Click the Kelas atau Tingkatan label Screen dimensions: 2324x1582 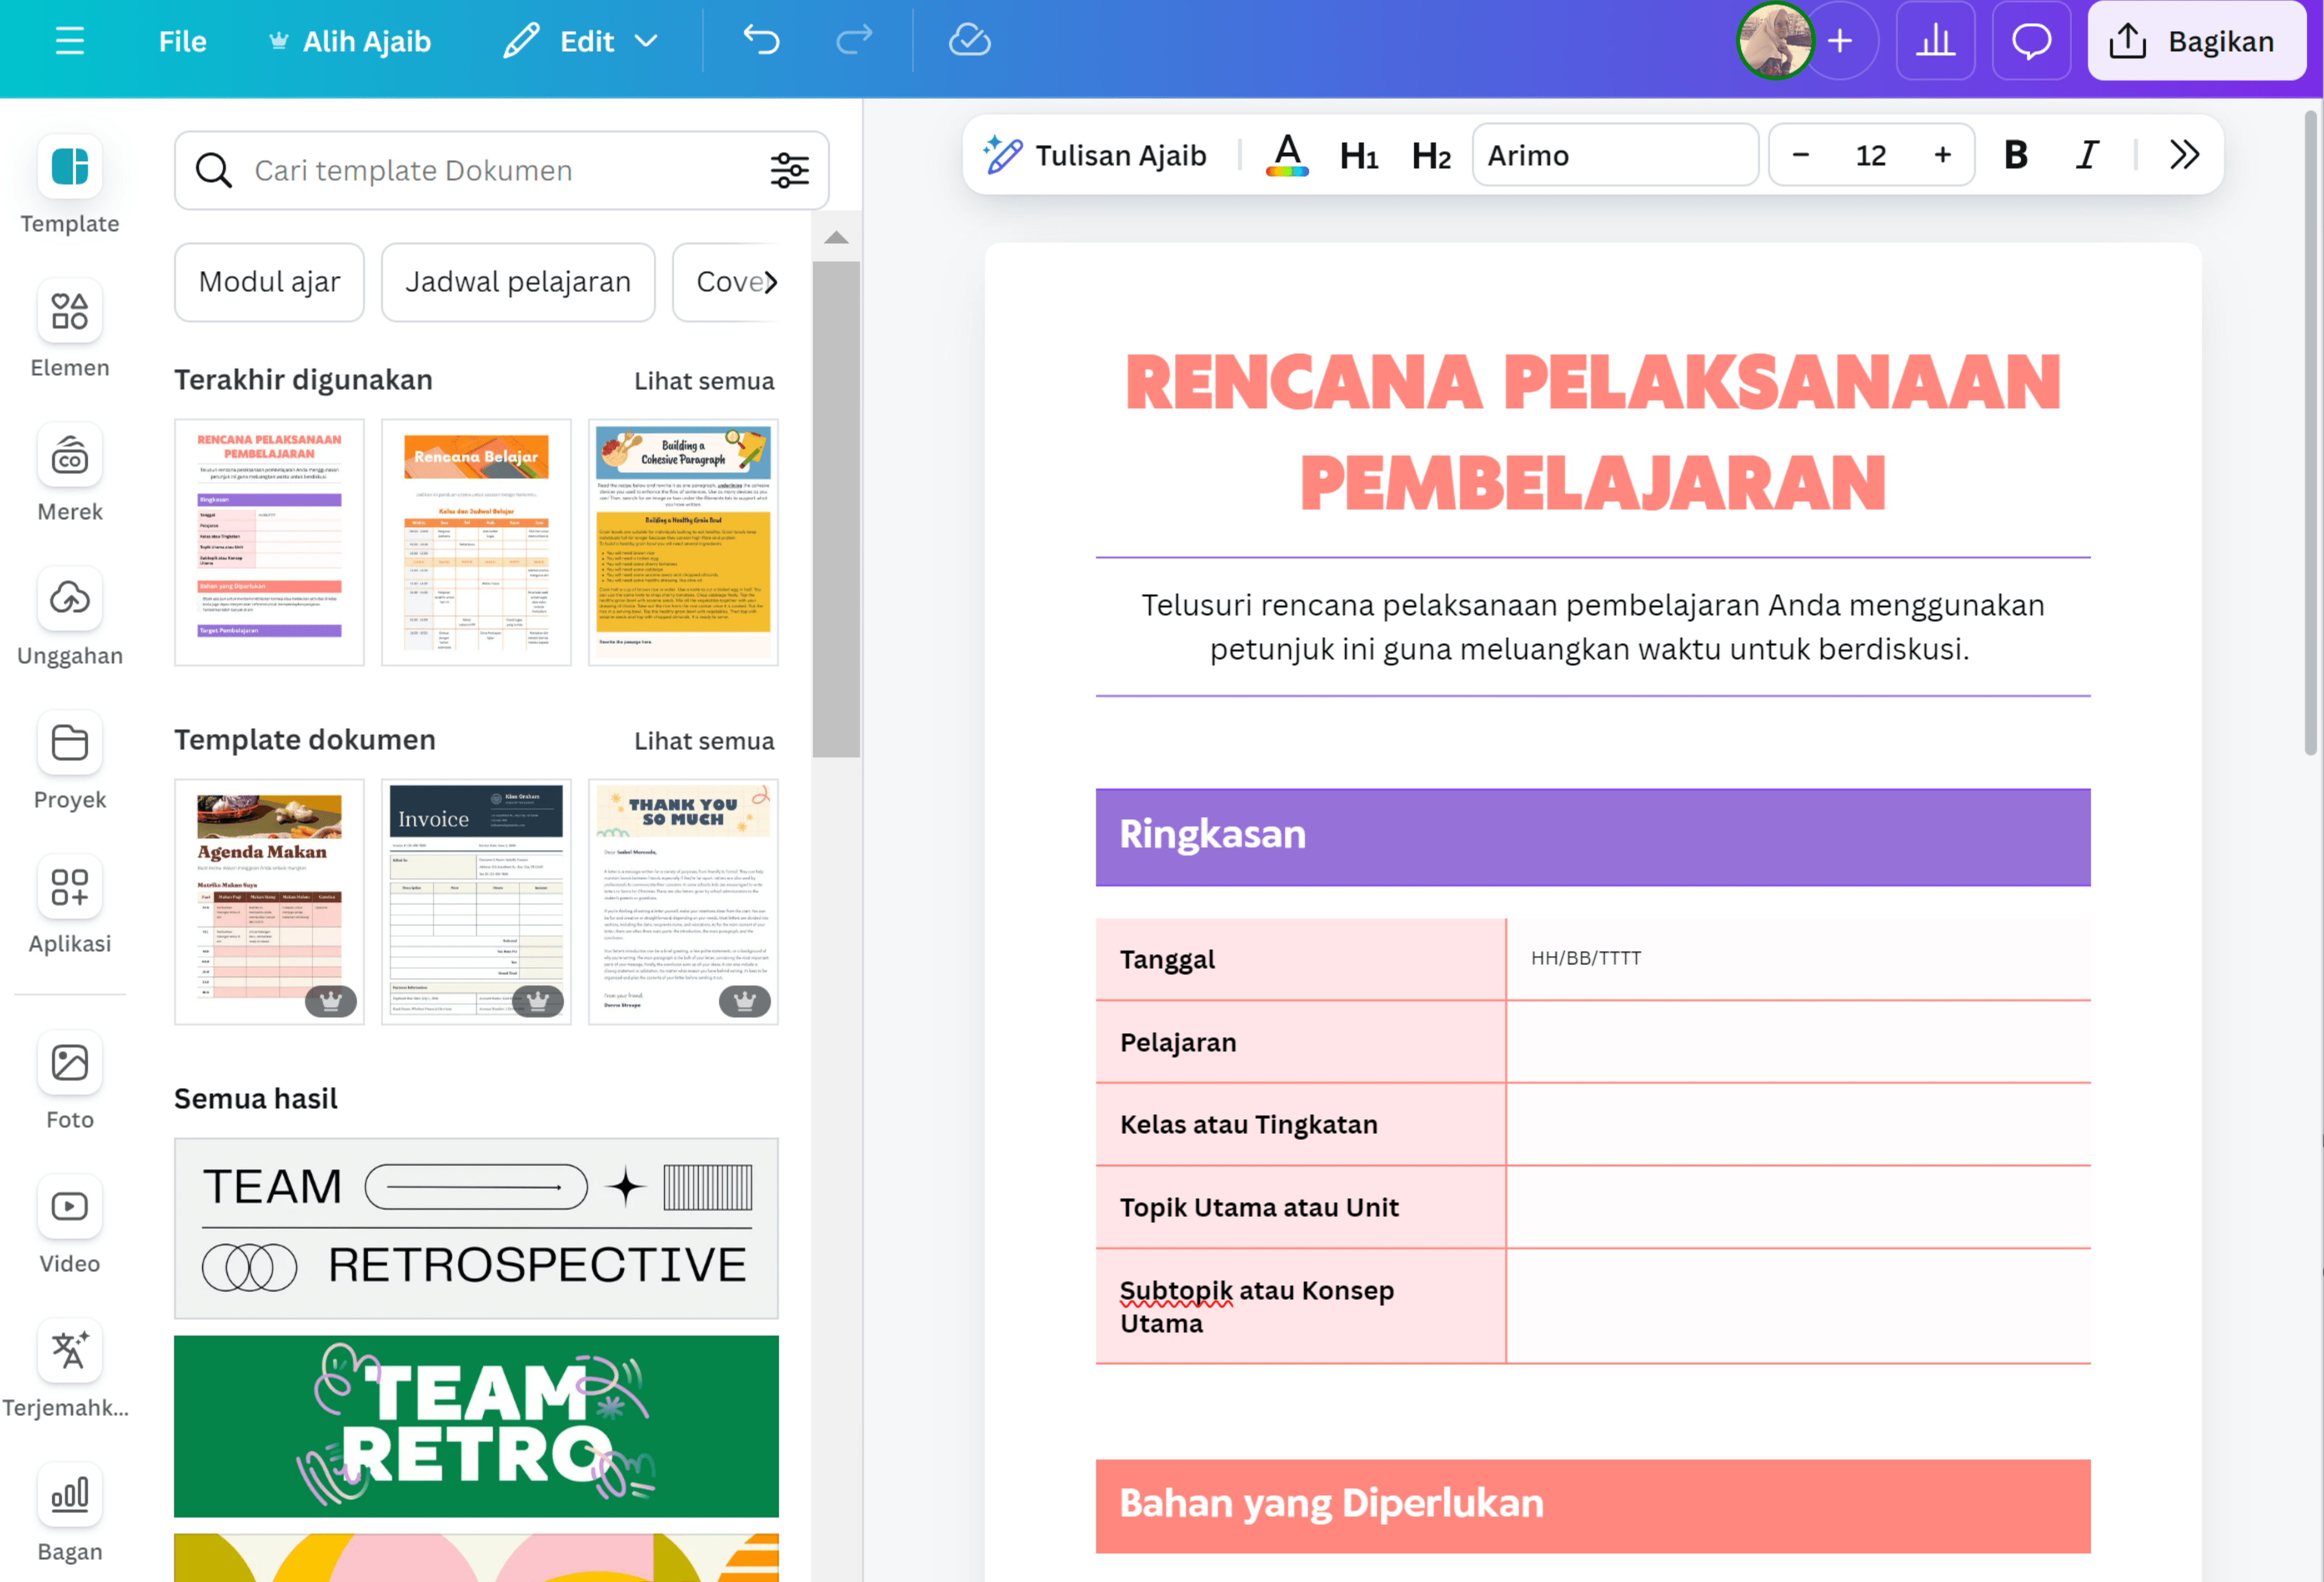pyautogui.click(x=1248, y=1124)
